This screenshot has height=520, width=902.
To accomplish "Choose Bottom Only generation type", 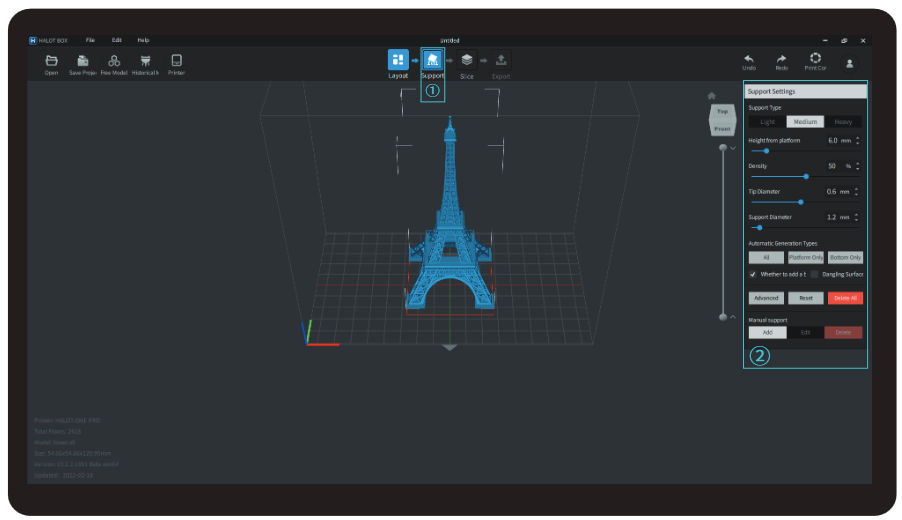I will (x=846, y=258).
